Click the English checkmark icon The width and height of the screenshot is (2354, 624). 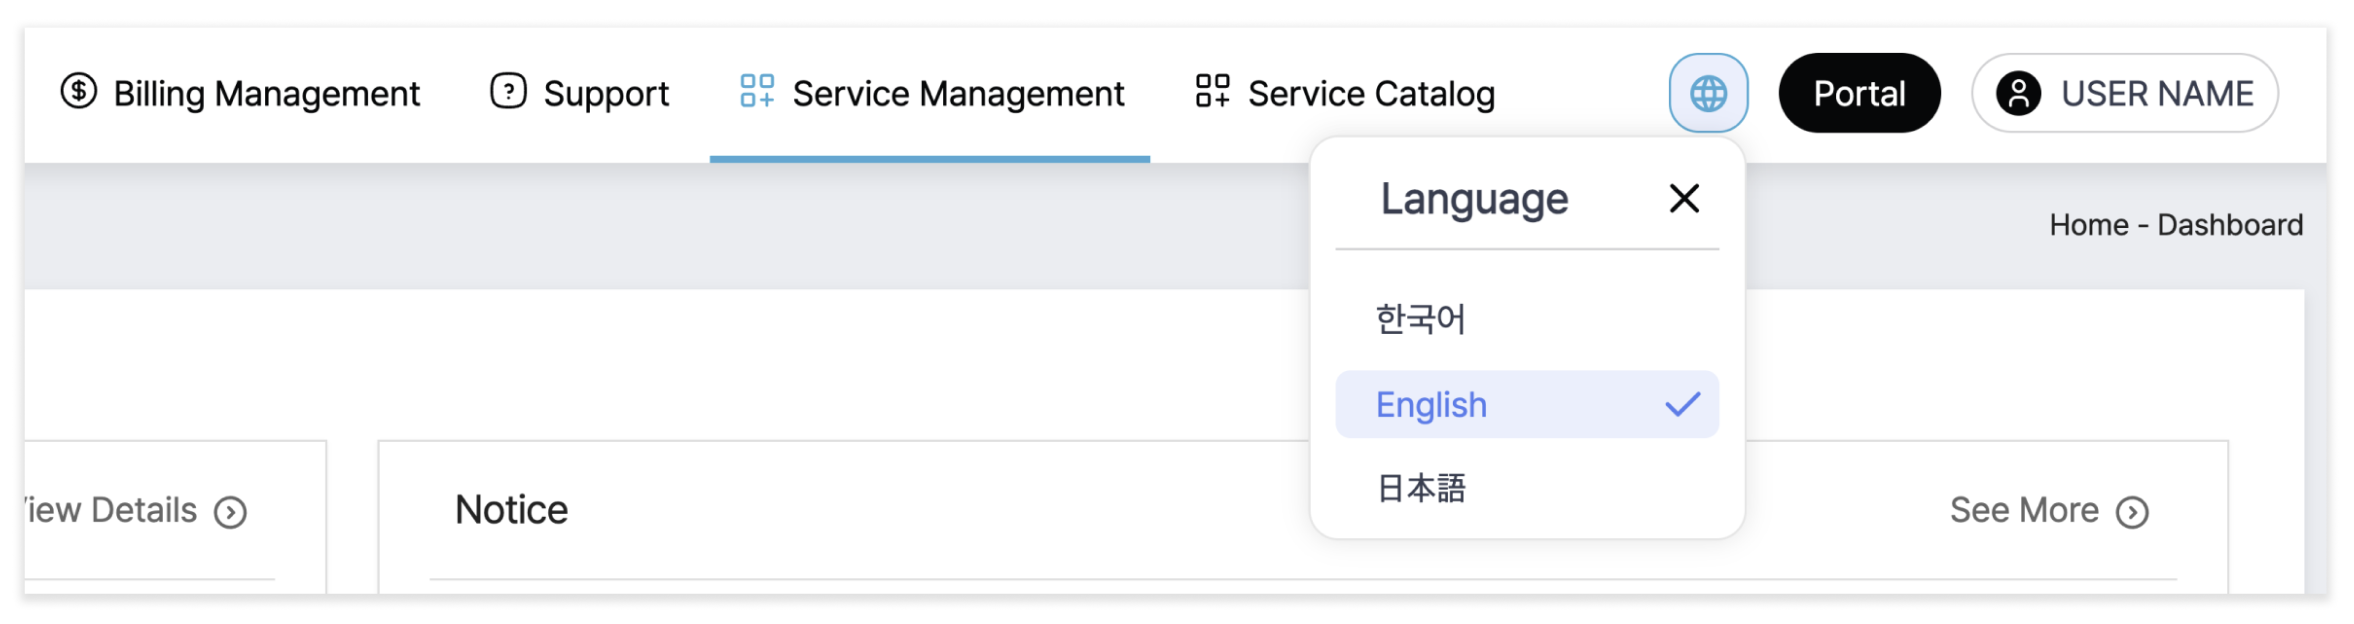pyautogui.click(x=1682, y=404)
